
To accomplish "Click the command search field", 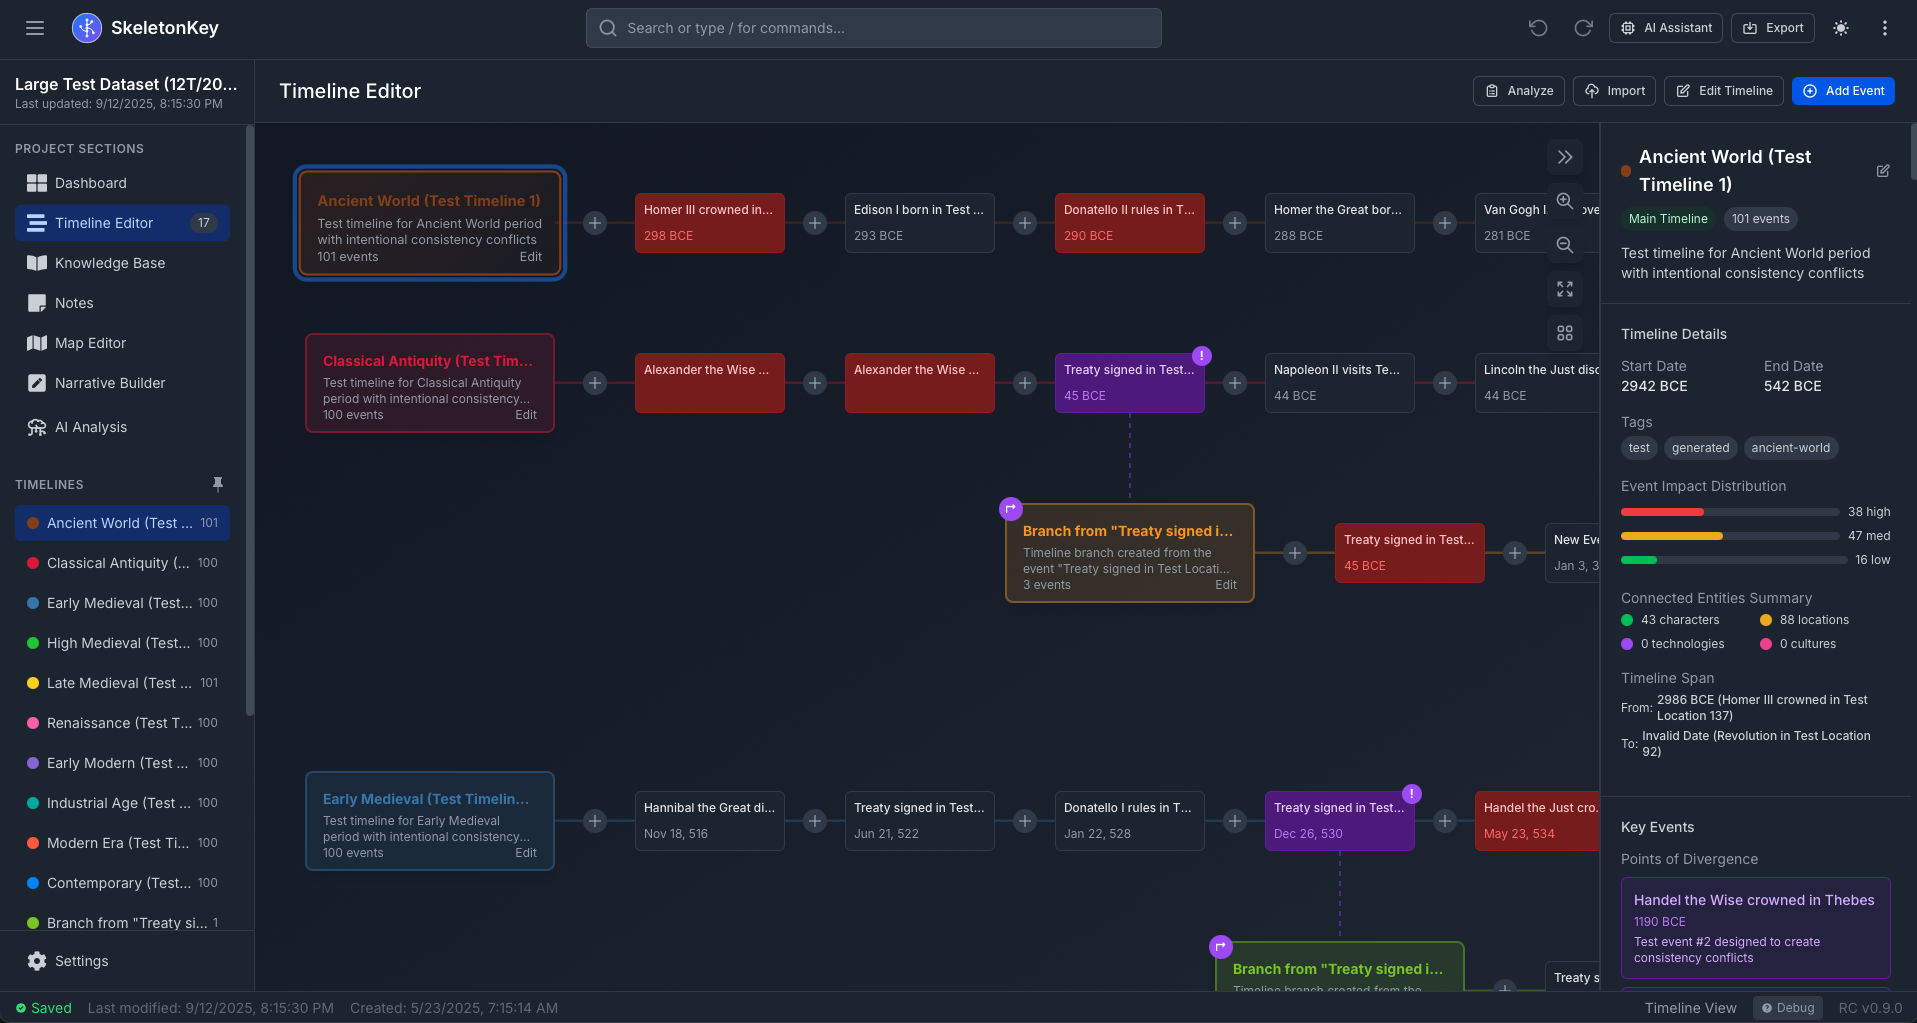I will click(873, 28).
